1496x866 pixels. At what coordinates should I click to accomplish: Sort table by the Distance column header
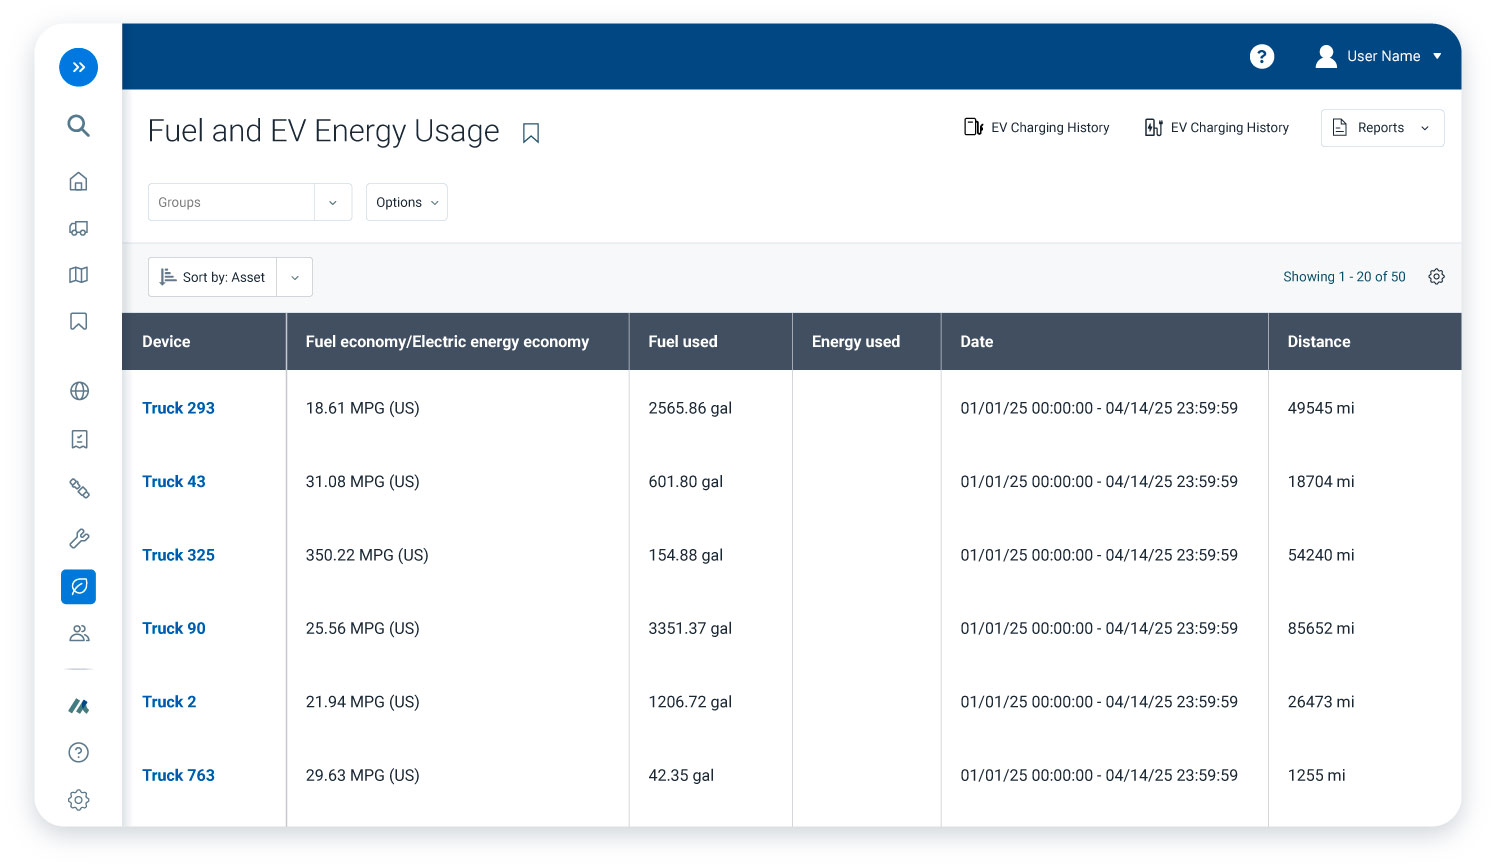tap(1318, 342)
